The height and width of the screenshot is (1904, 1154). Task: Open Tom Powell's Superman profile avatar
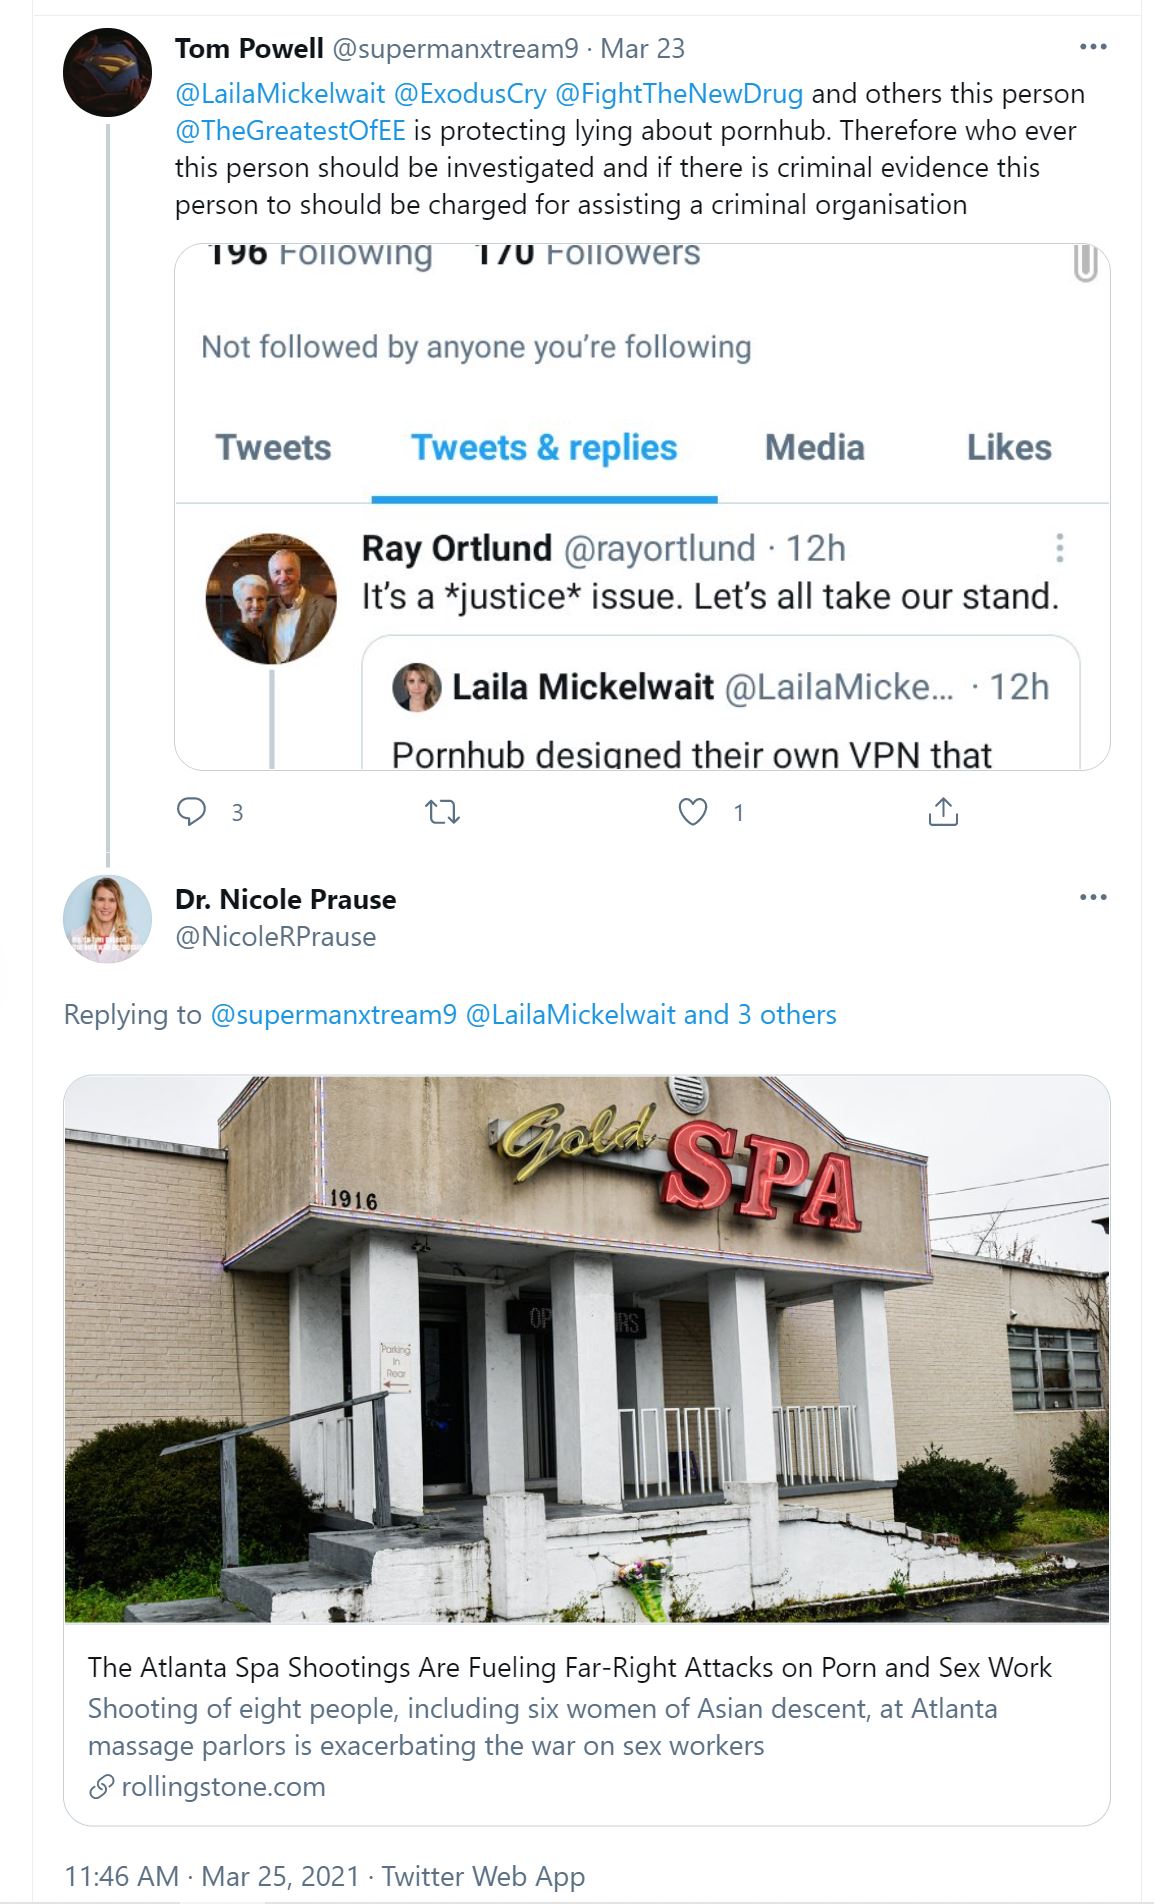[107, 72]
